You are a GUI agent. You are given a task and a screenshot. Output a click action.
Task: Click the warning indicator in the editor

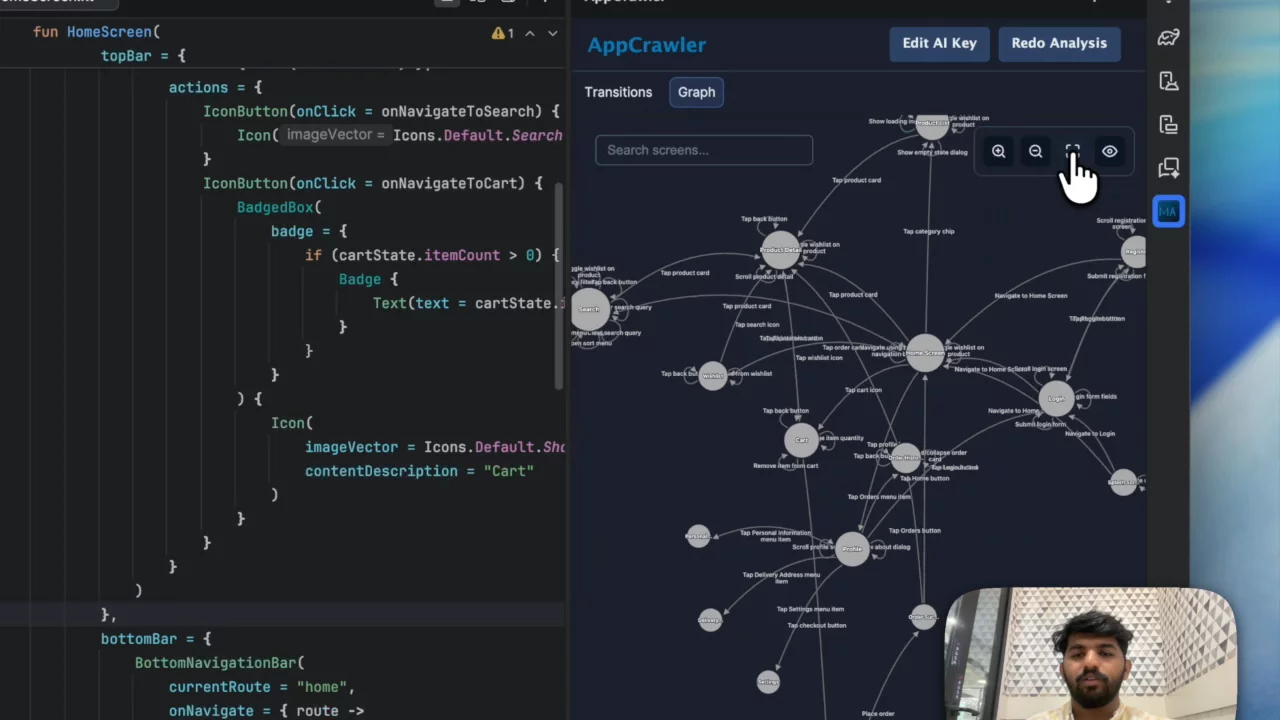[502, 33]
